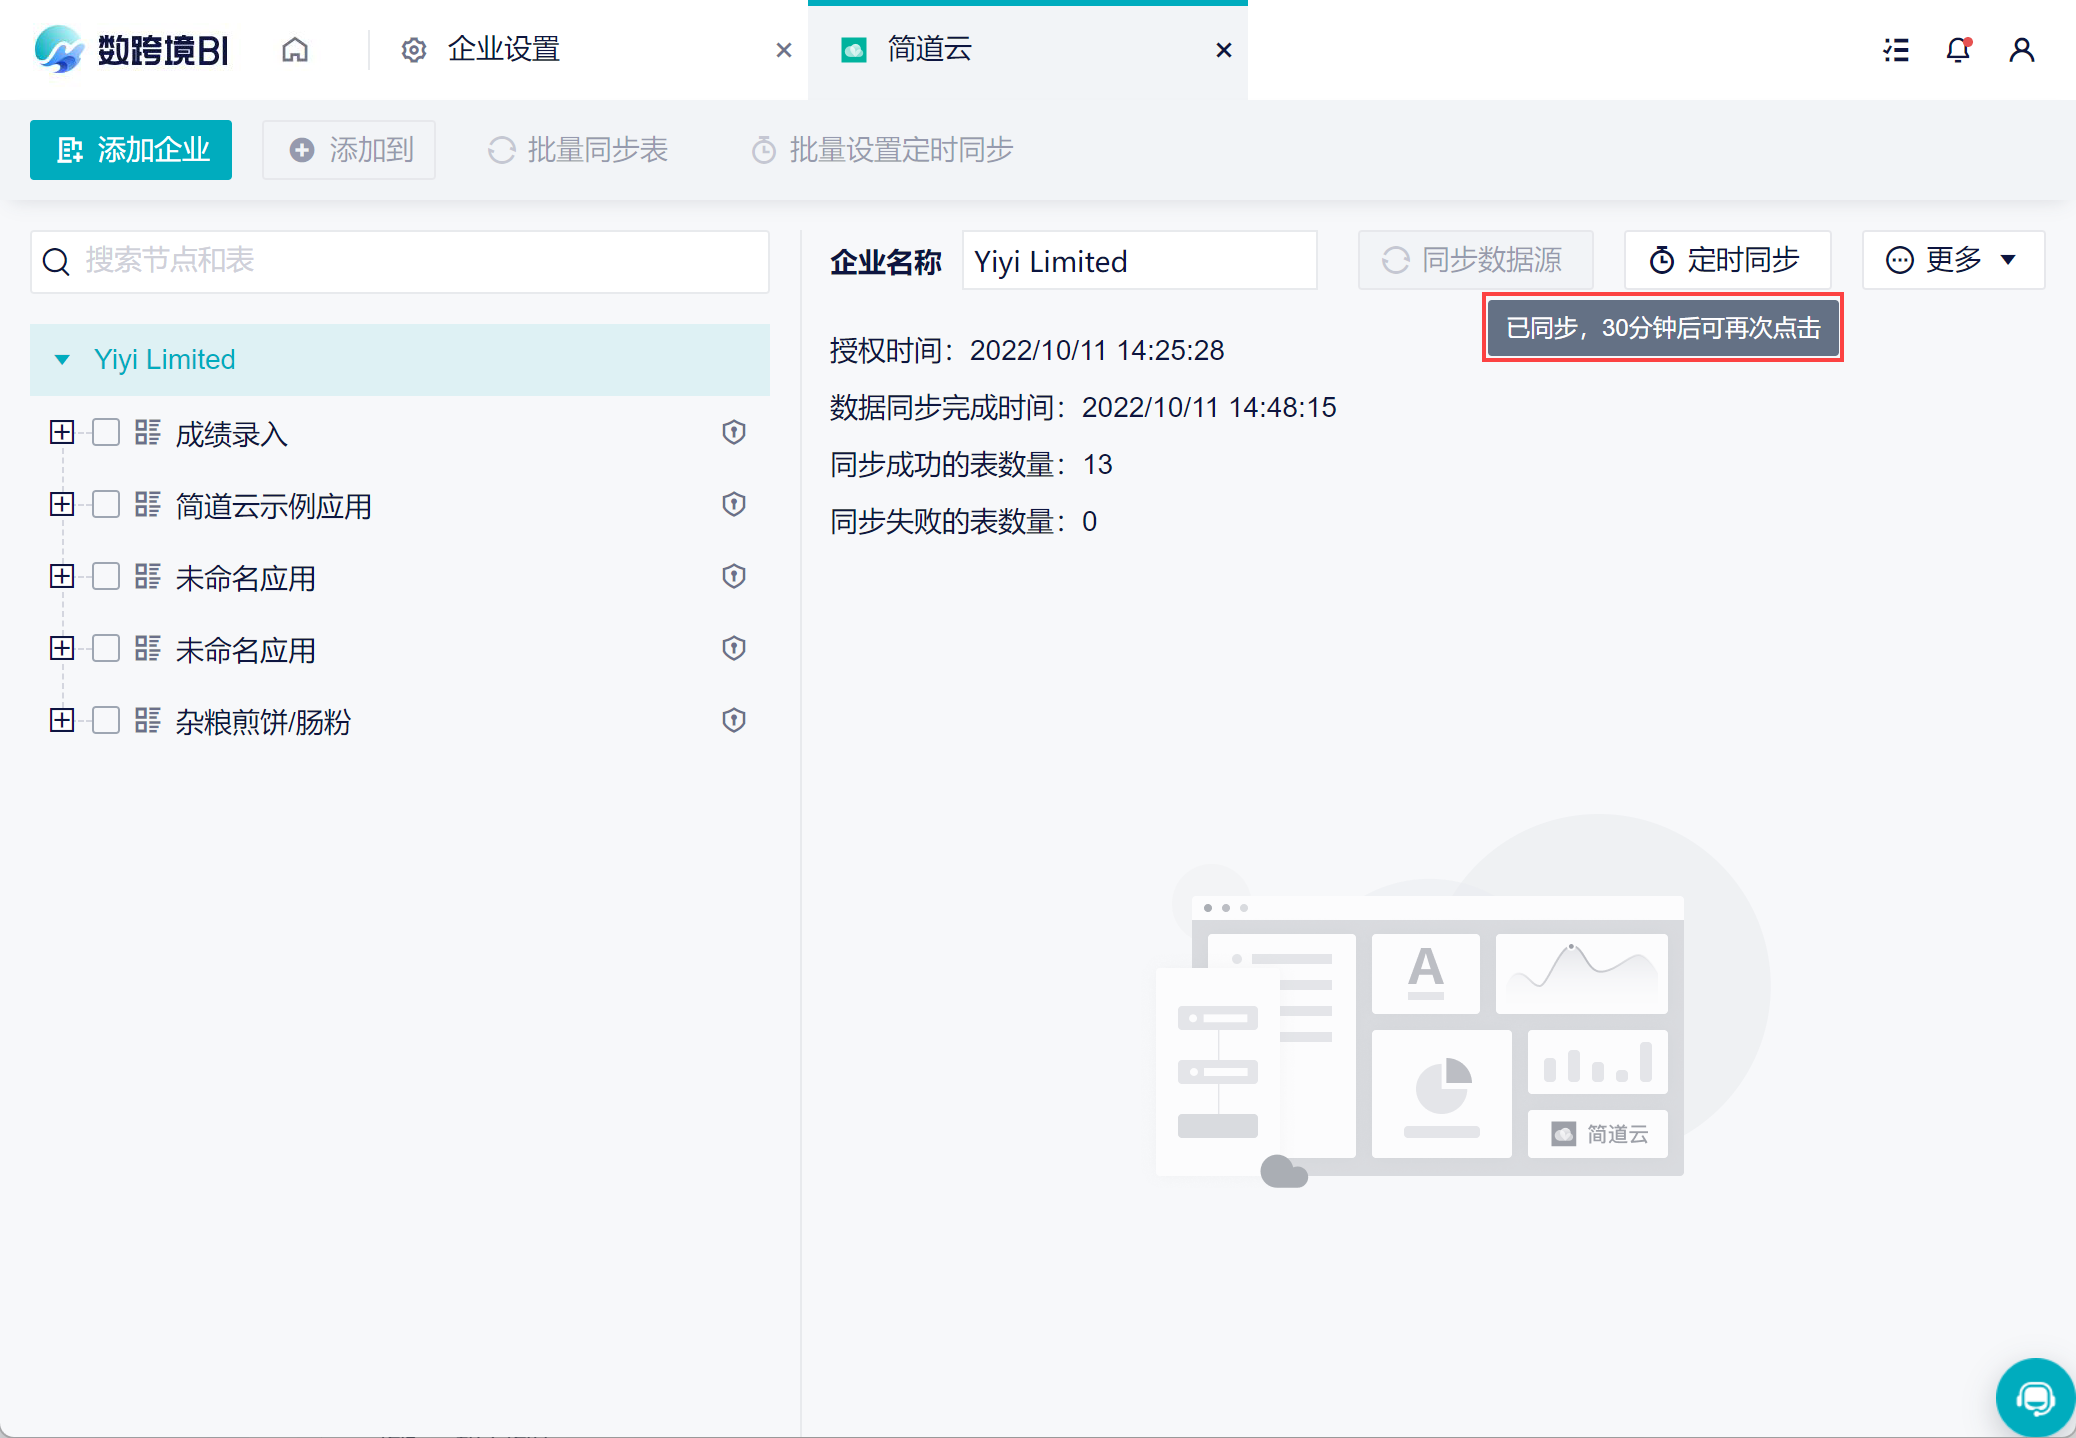Viewport: 2076px width, 1438px height.
Task: Select the 简道云 tab
Action: coord(929,50)
